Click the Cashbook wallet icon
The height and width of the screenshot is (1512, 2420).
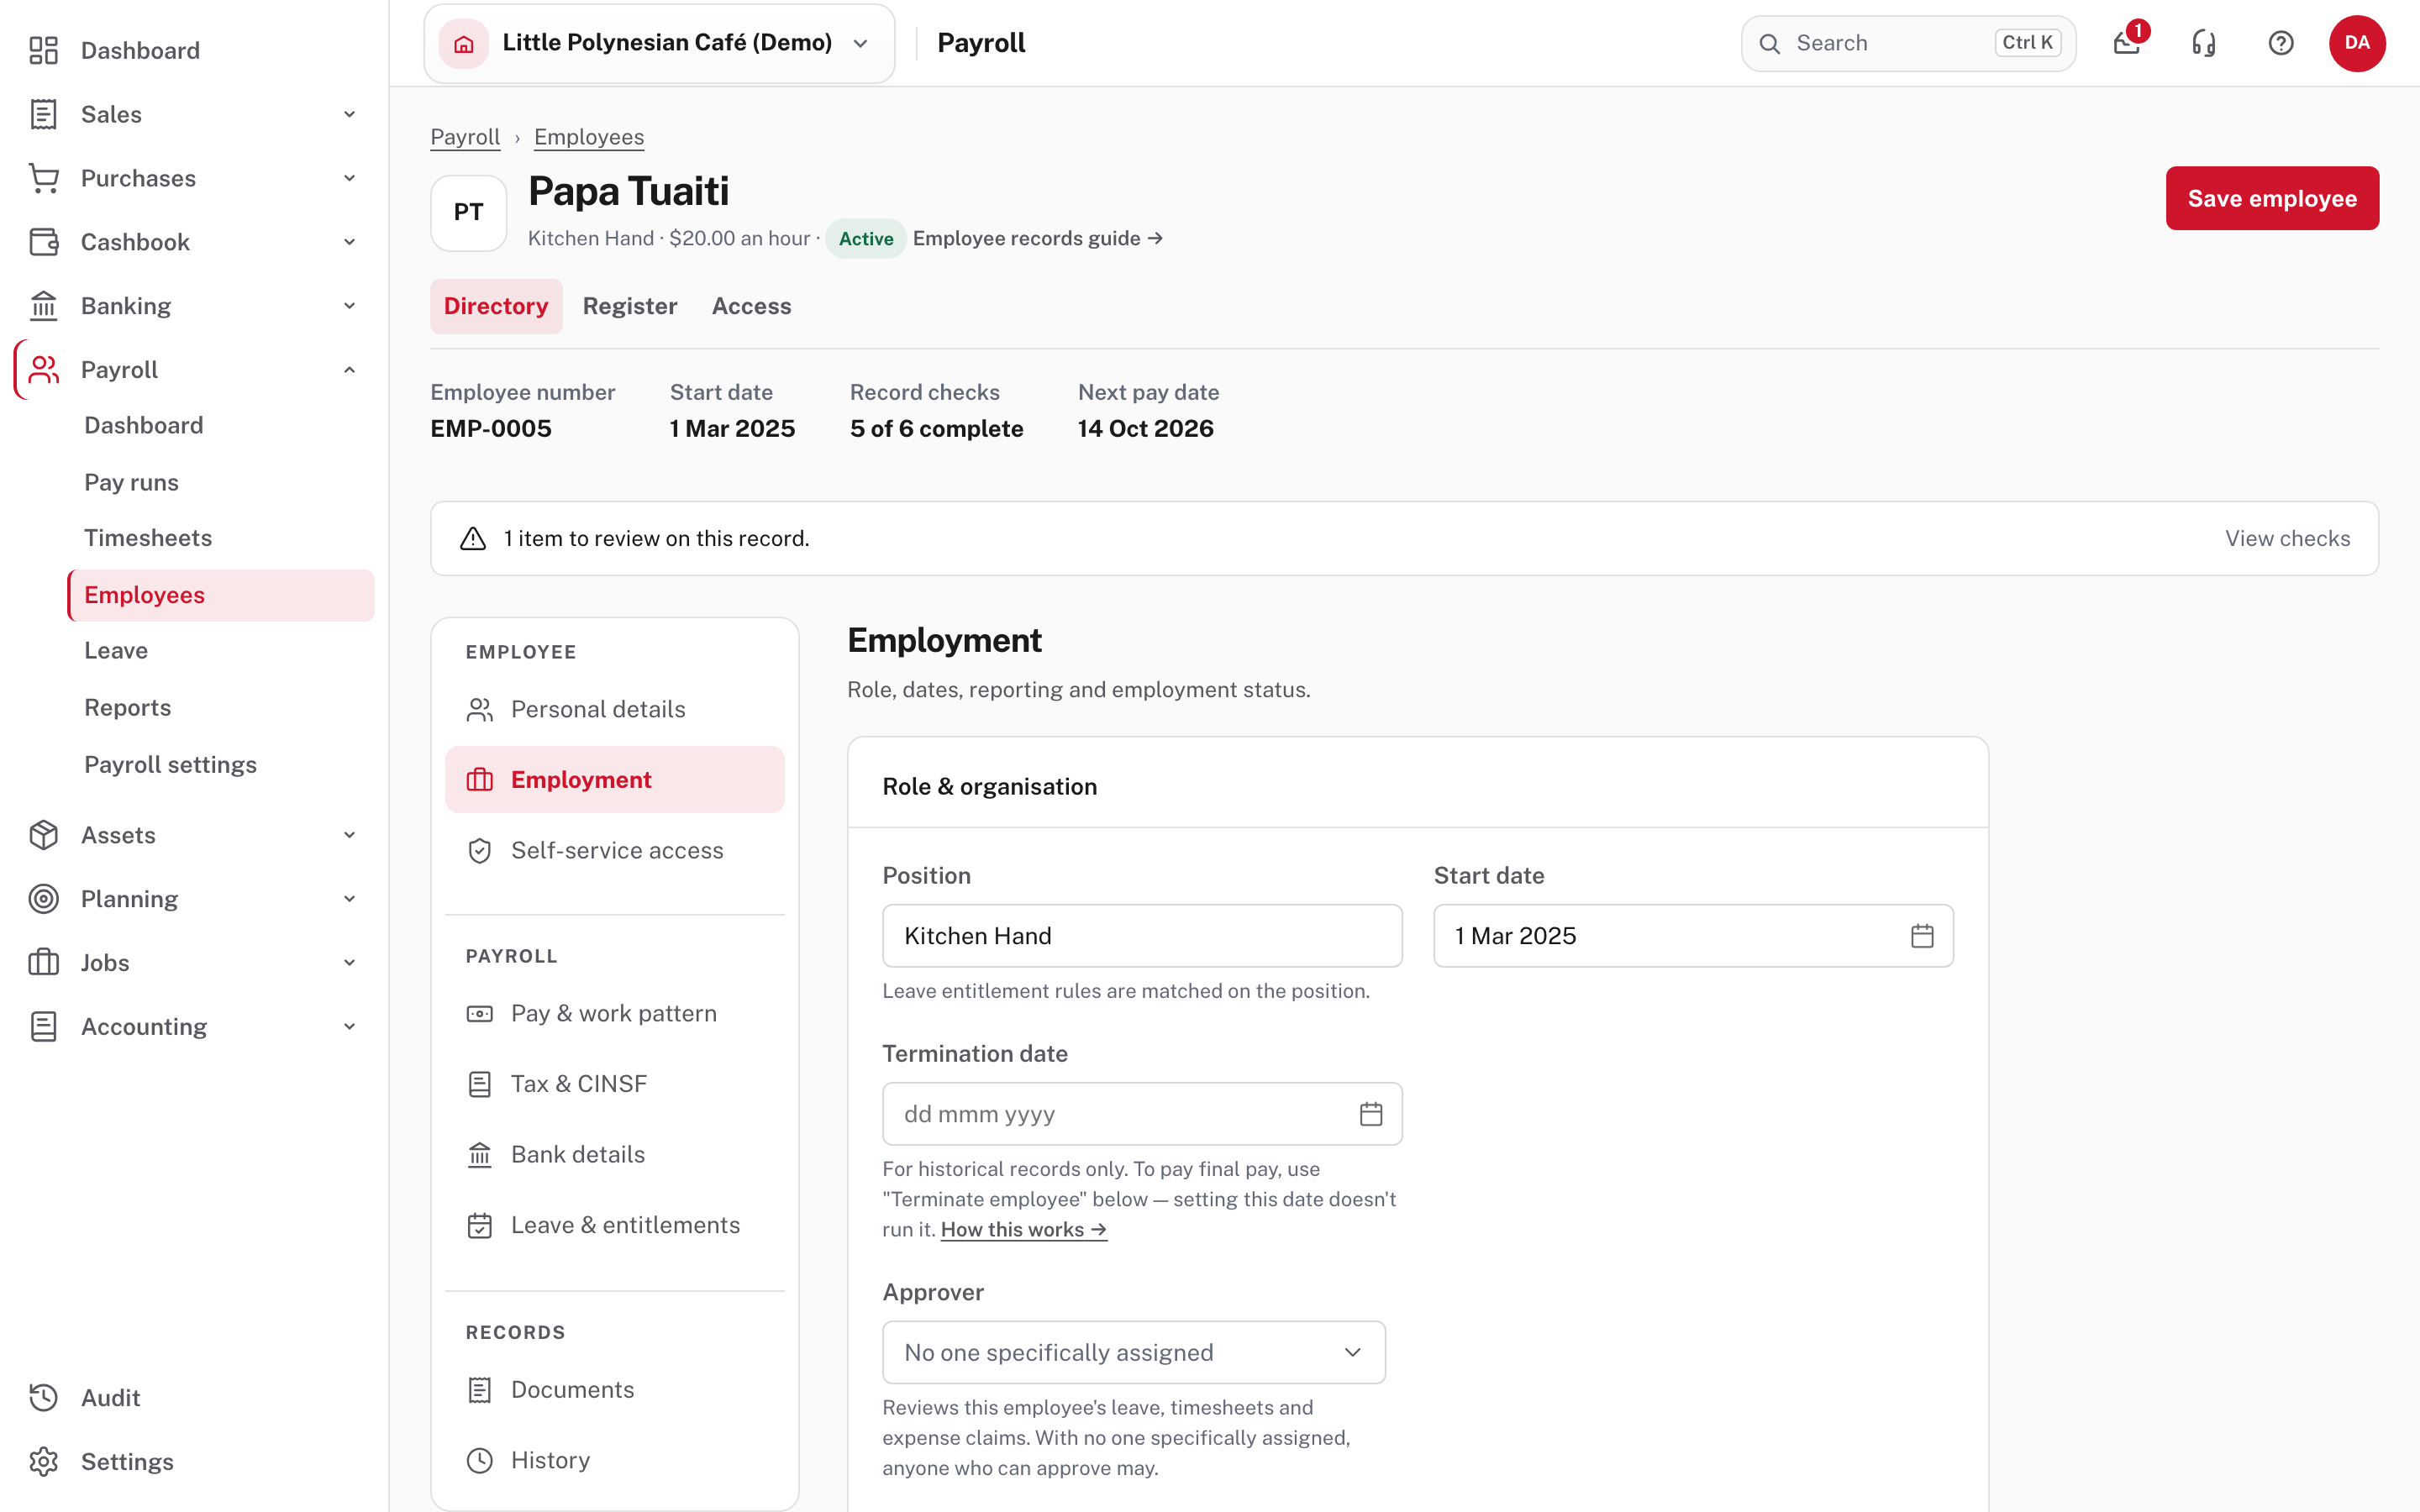tap(43, 242)
